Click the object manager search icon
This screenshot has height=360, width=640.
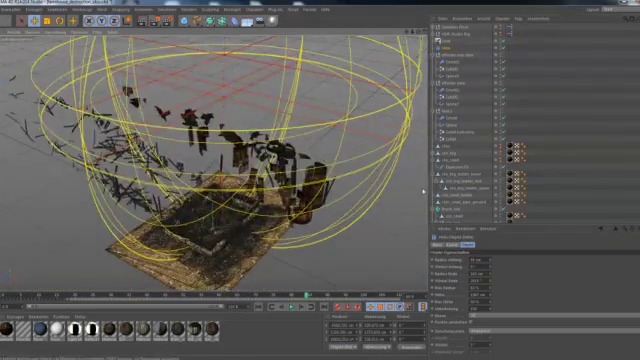[625, 19]
